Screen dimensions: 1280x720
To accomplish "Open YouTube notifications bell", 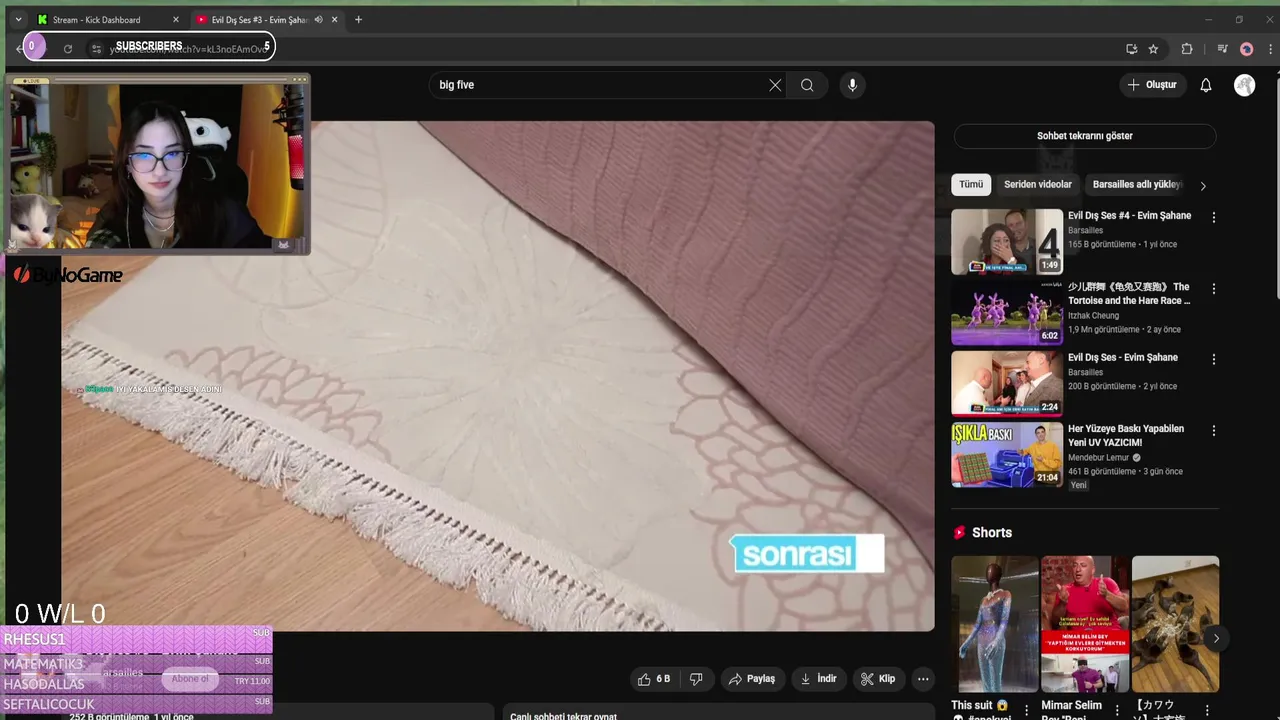I will [1206, 85].
